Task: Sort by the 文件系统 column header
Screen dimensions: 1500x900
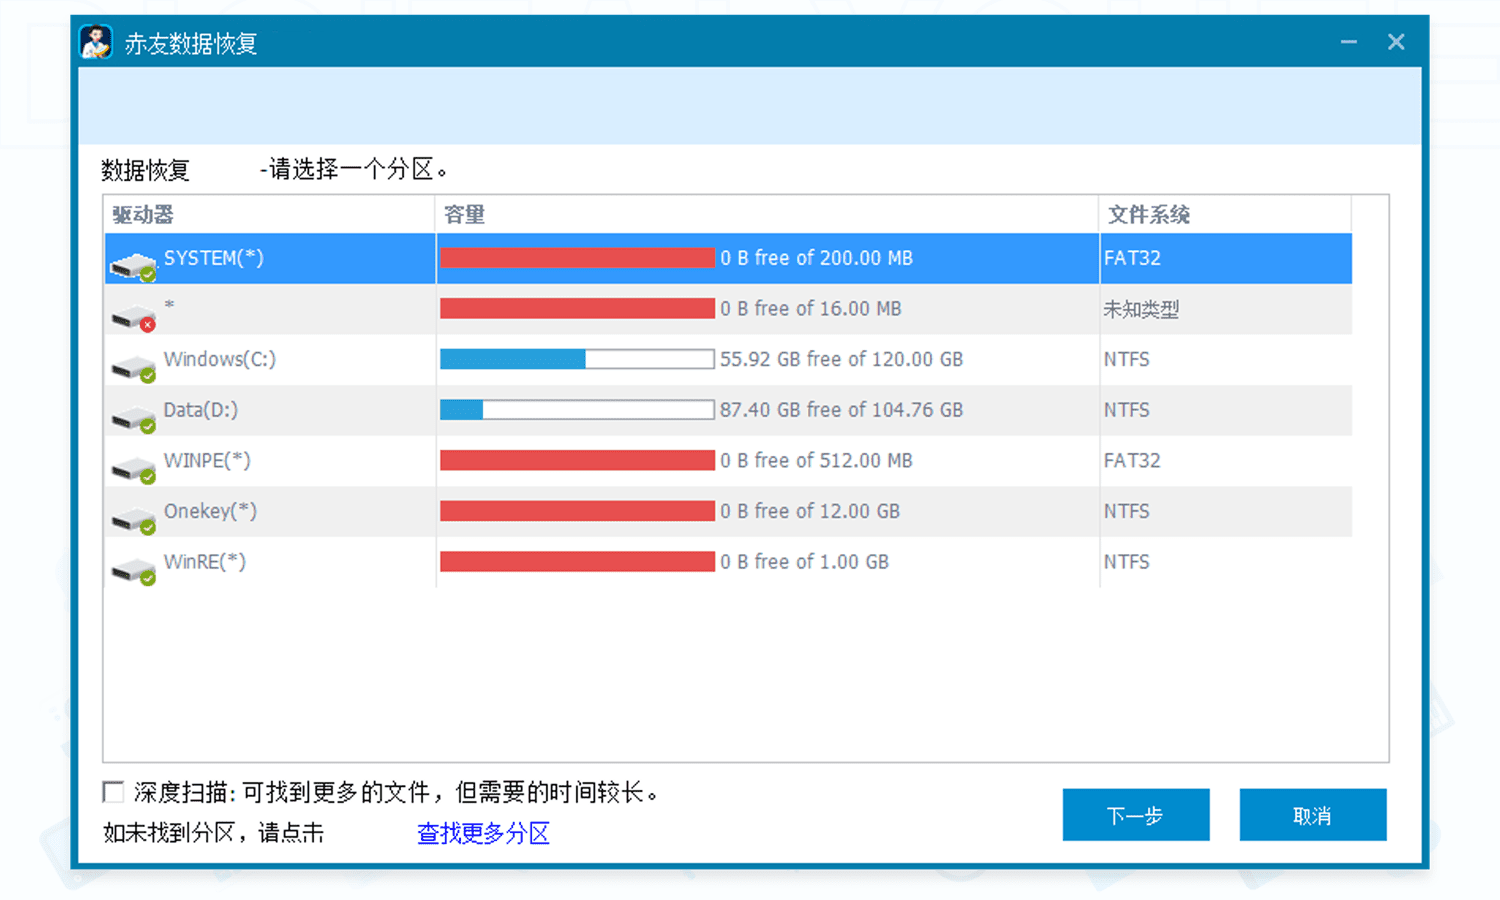Action: [1148, 215]
